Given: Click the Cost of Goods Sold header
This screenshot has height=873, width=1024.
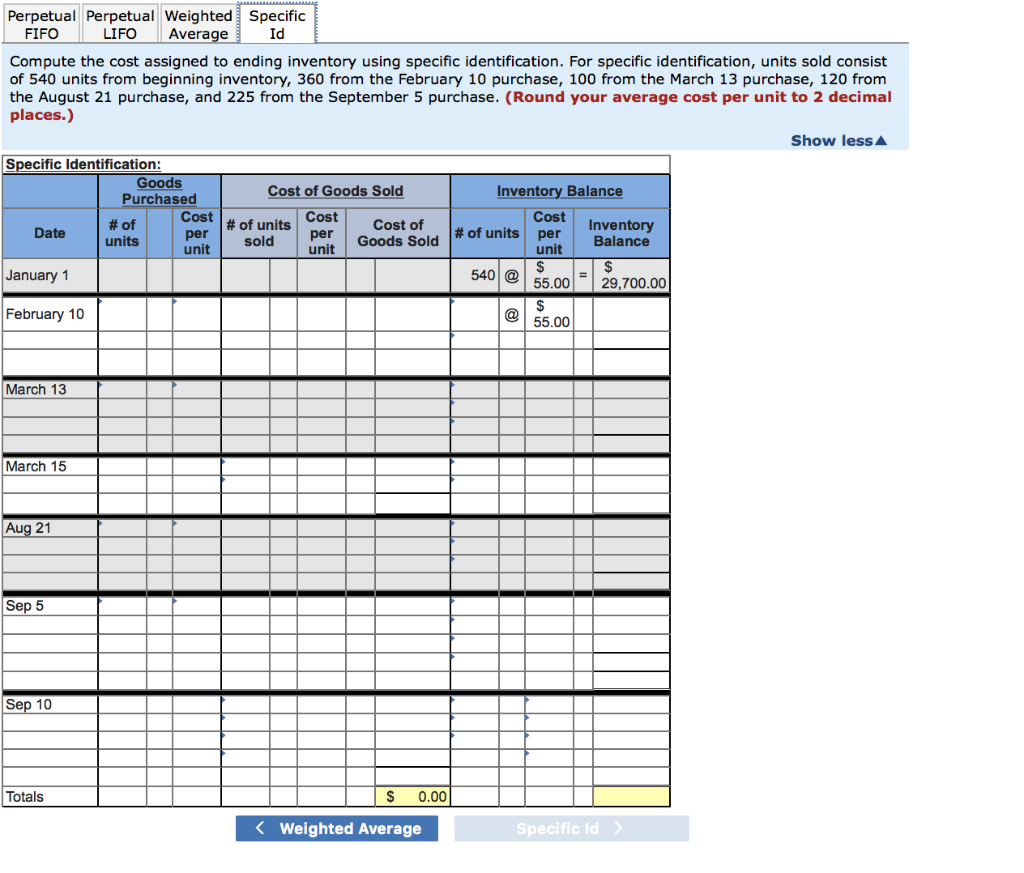Looking at the screenshot, I should 335,191.
